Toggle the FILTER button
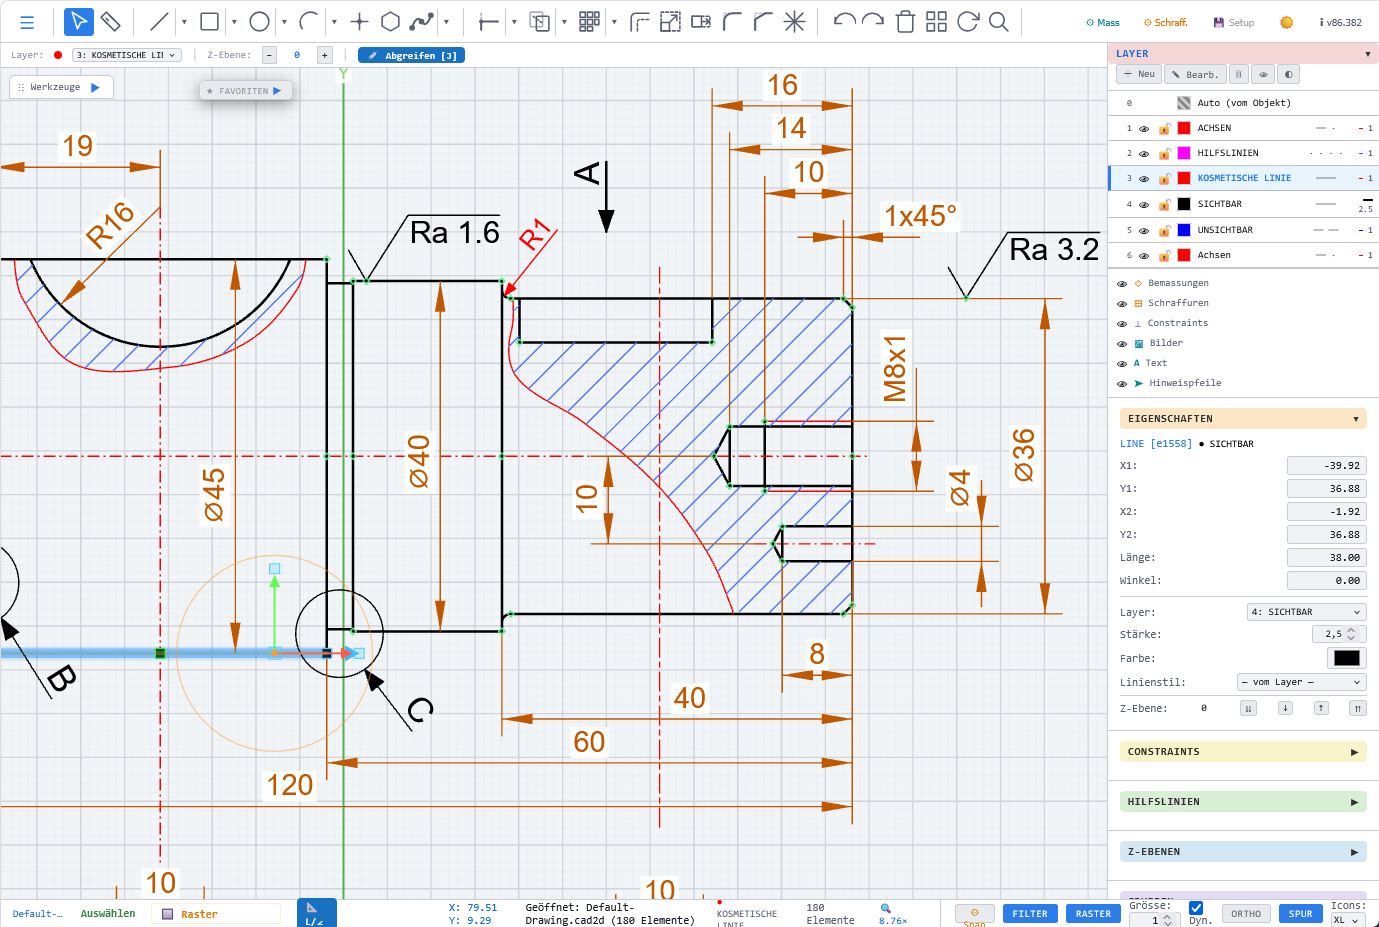 [x=1030, y=913]
